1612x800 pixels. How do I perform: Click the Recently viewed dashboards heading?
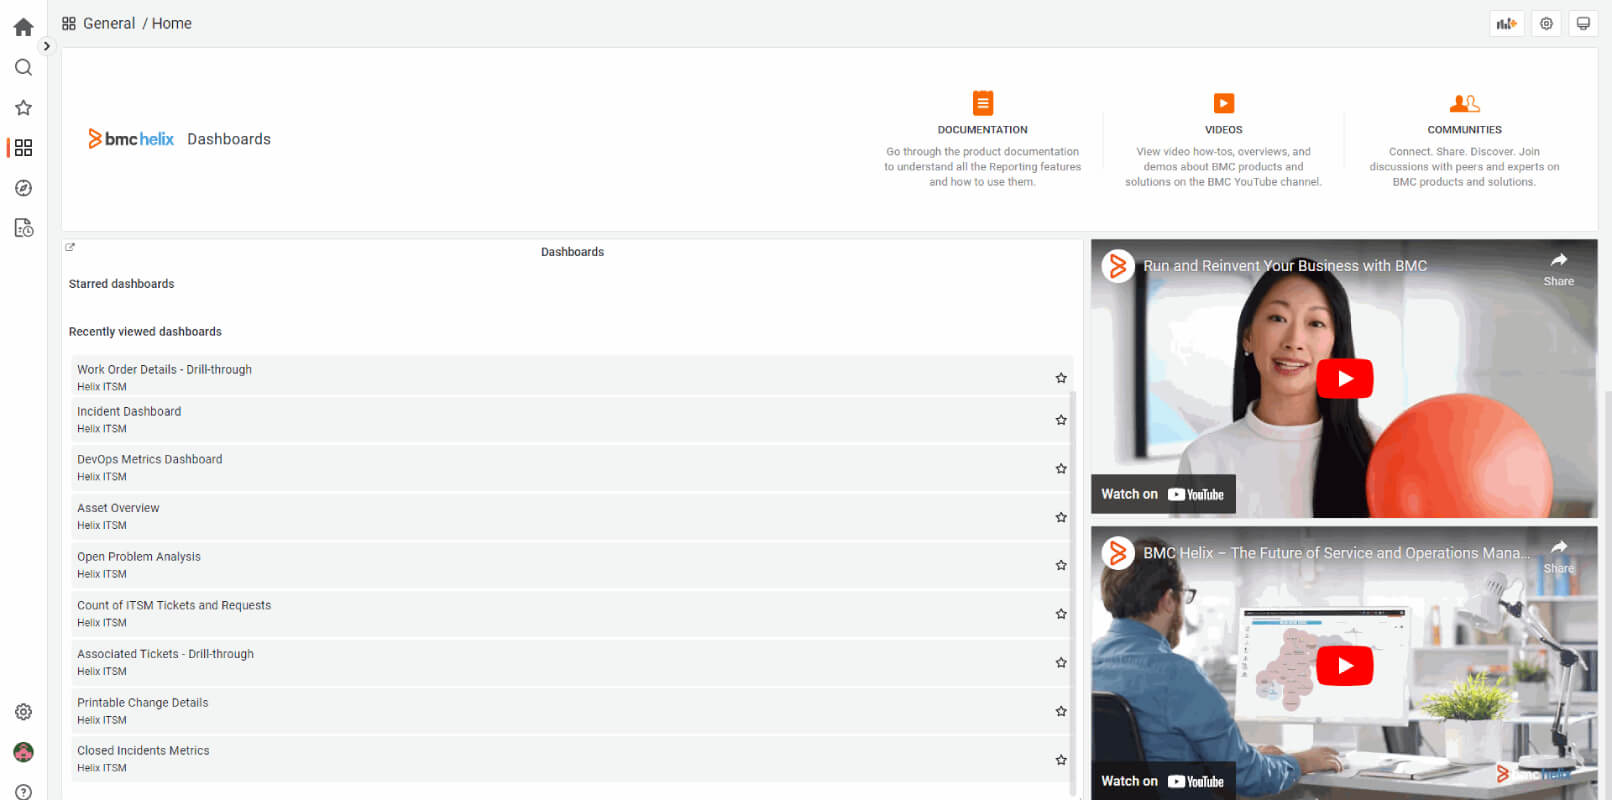click(x=145, y=332)
